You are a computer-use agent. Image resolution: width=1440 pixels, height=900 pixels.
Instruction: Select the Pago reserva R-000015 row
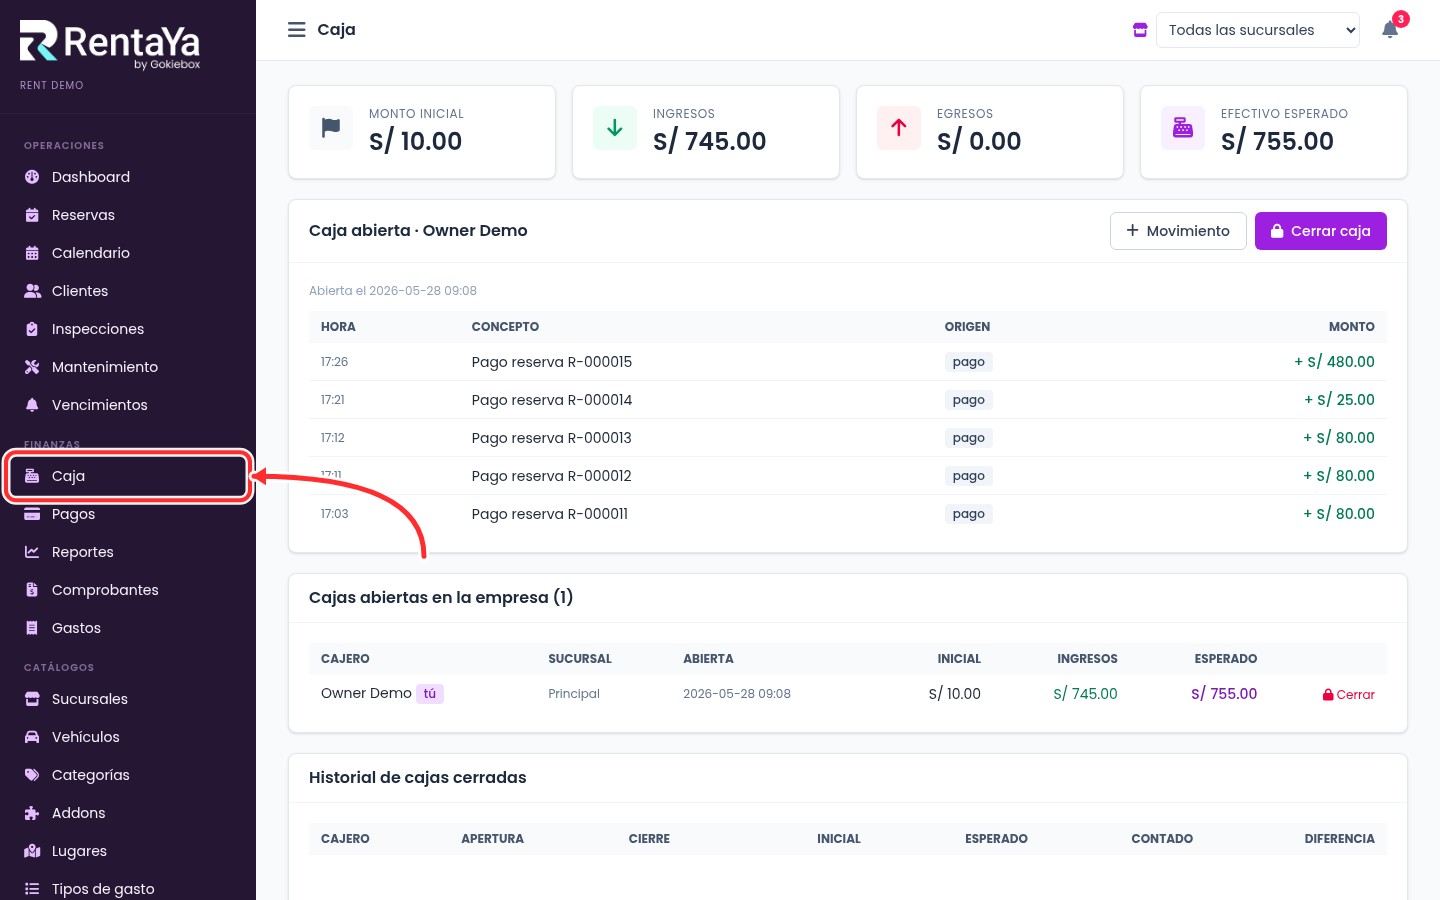[x=848, y=362]
